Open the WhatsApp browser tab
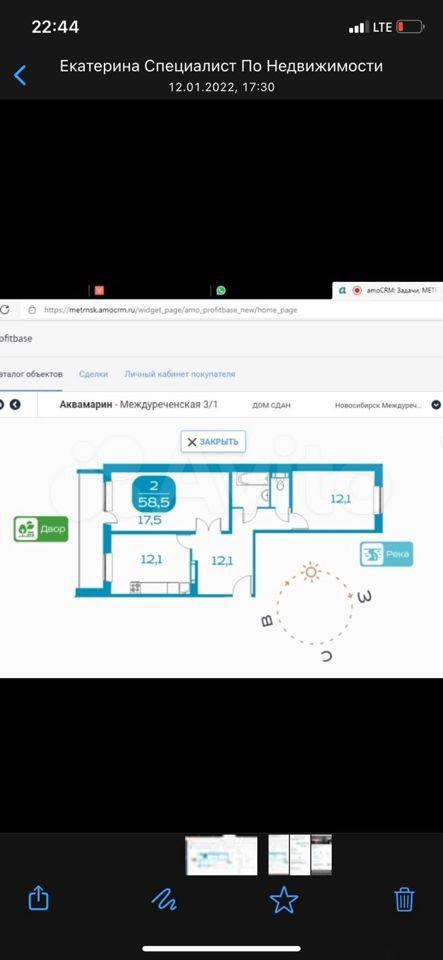 point(221,290)
